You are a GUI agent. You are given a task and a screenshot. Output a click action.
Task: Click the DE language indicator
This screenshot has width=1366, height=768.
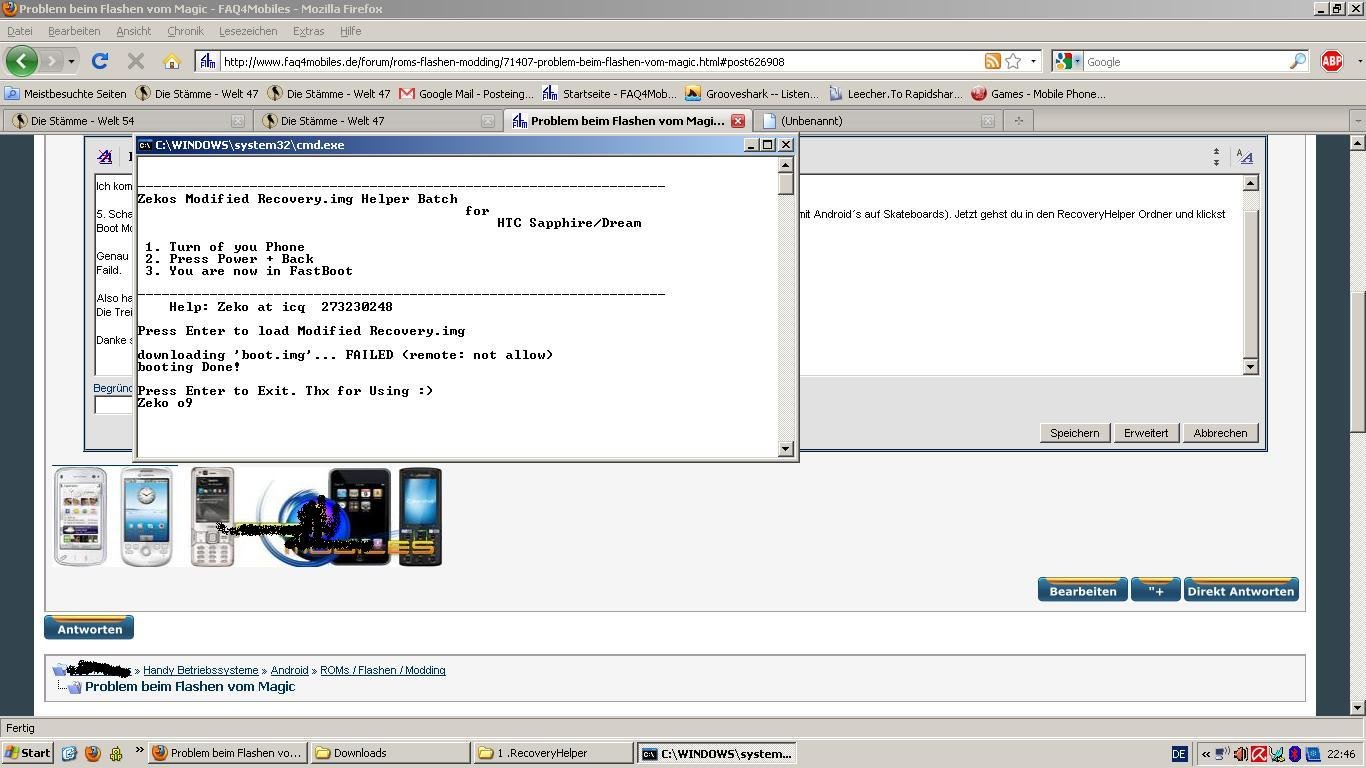coord(1179,754)
